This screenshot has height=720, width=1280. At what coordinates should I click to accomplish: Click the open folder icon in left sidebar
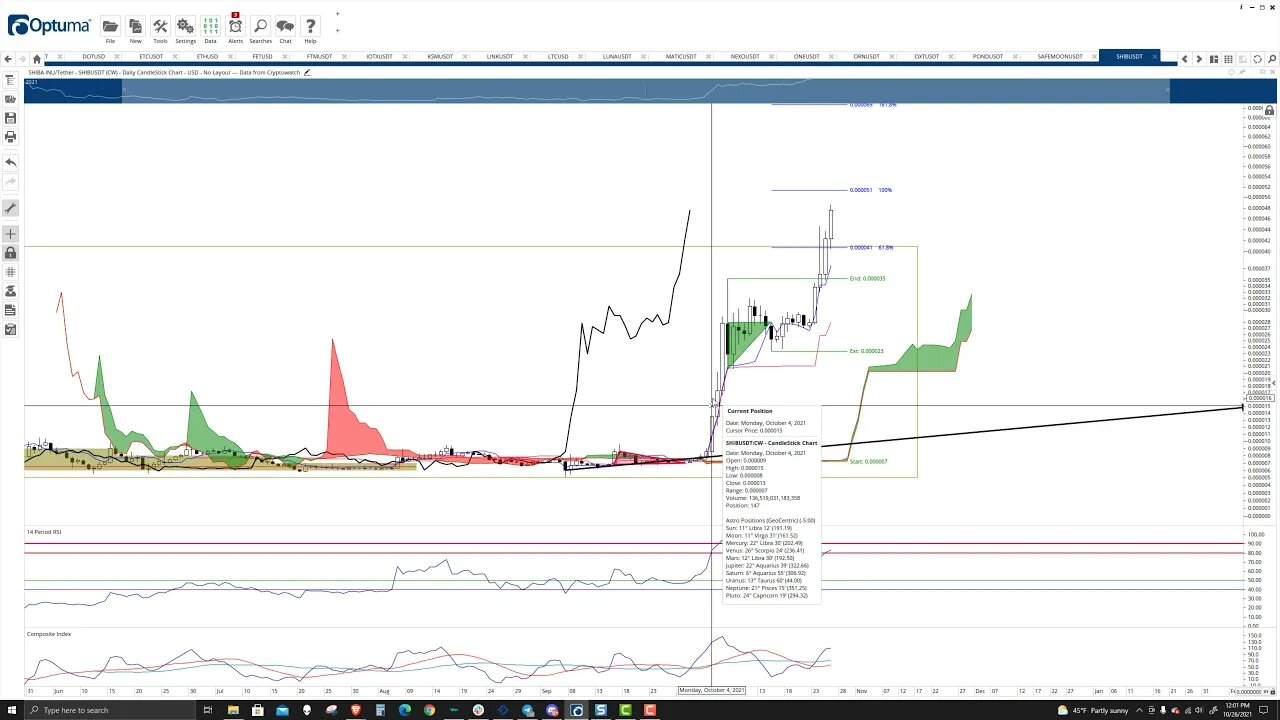(x=11, y=99)
